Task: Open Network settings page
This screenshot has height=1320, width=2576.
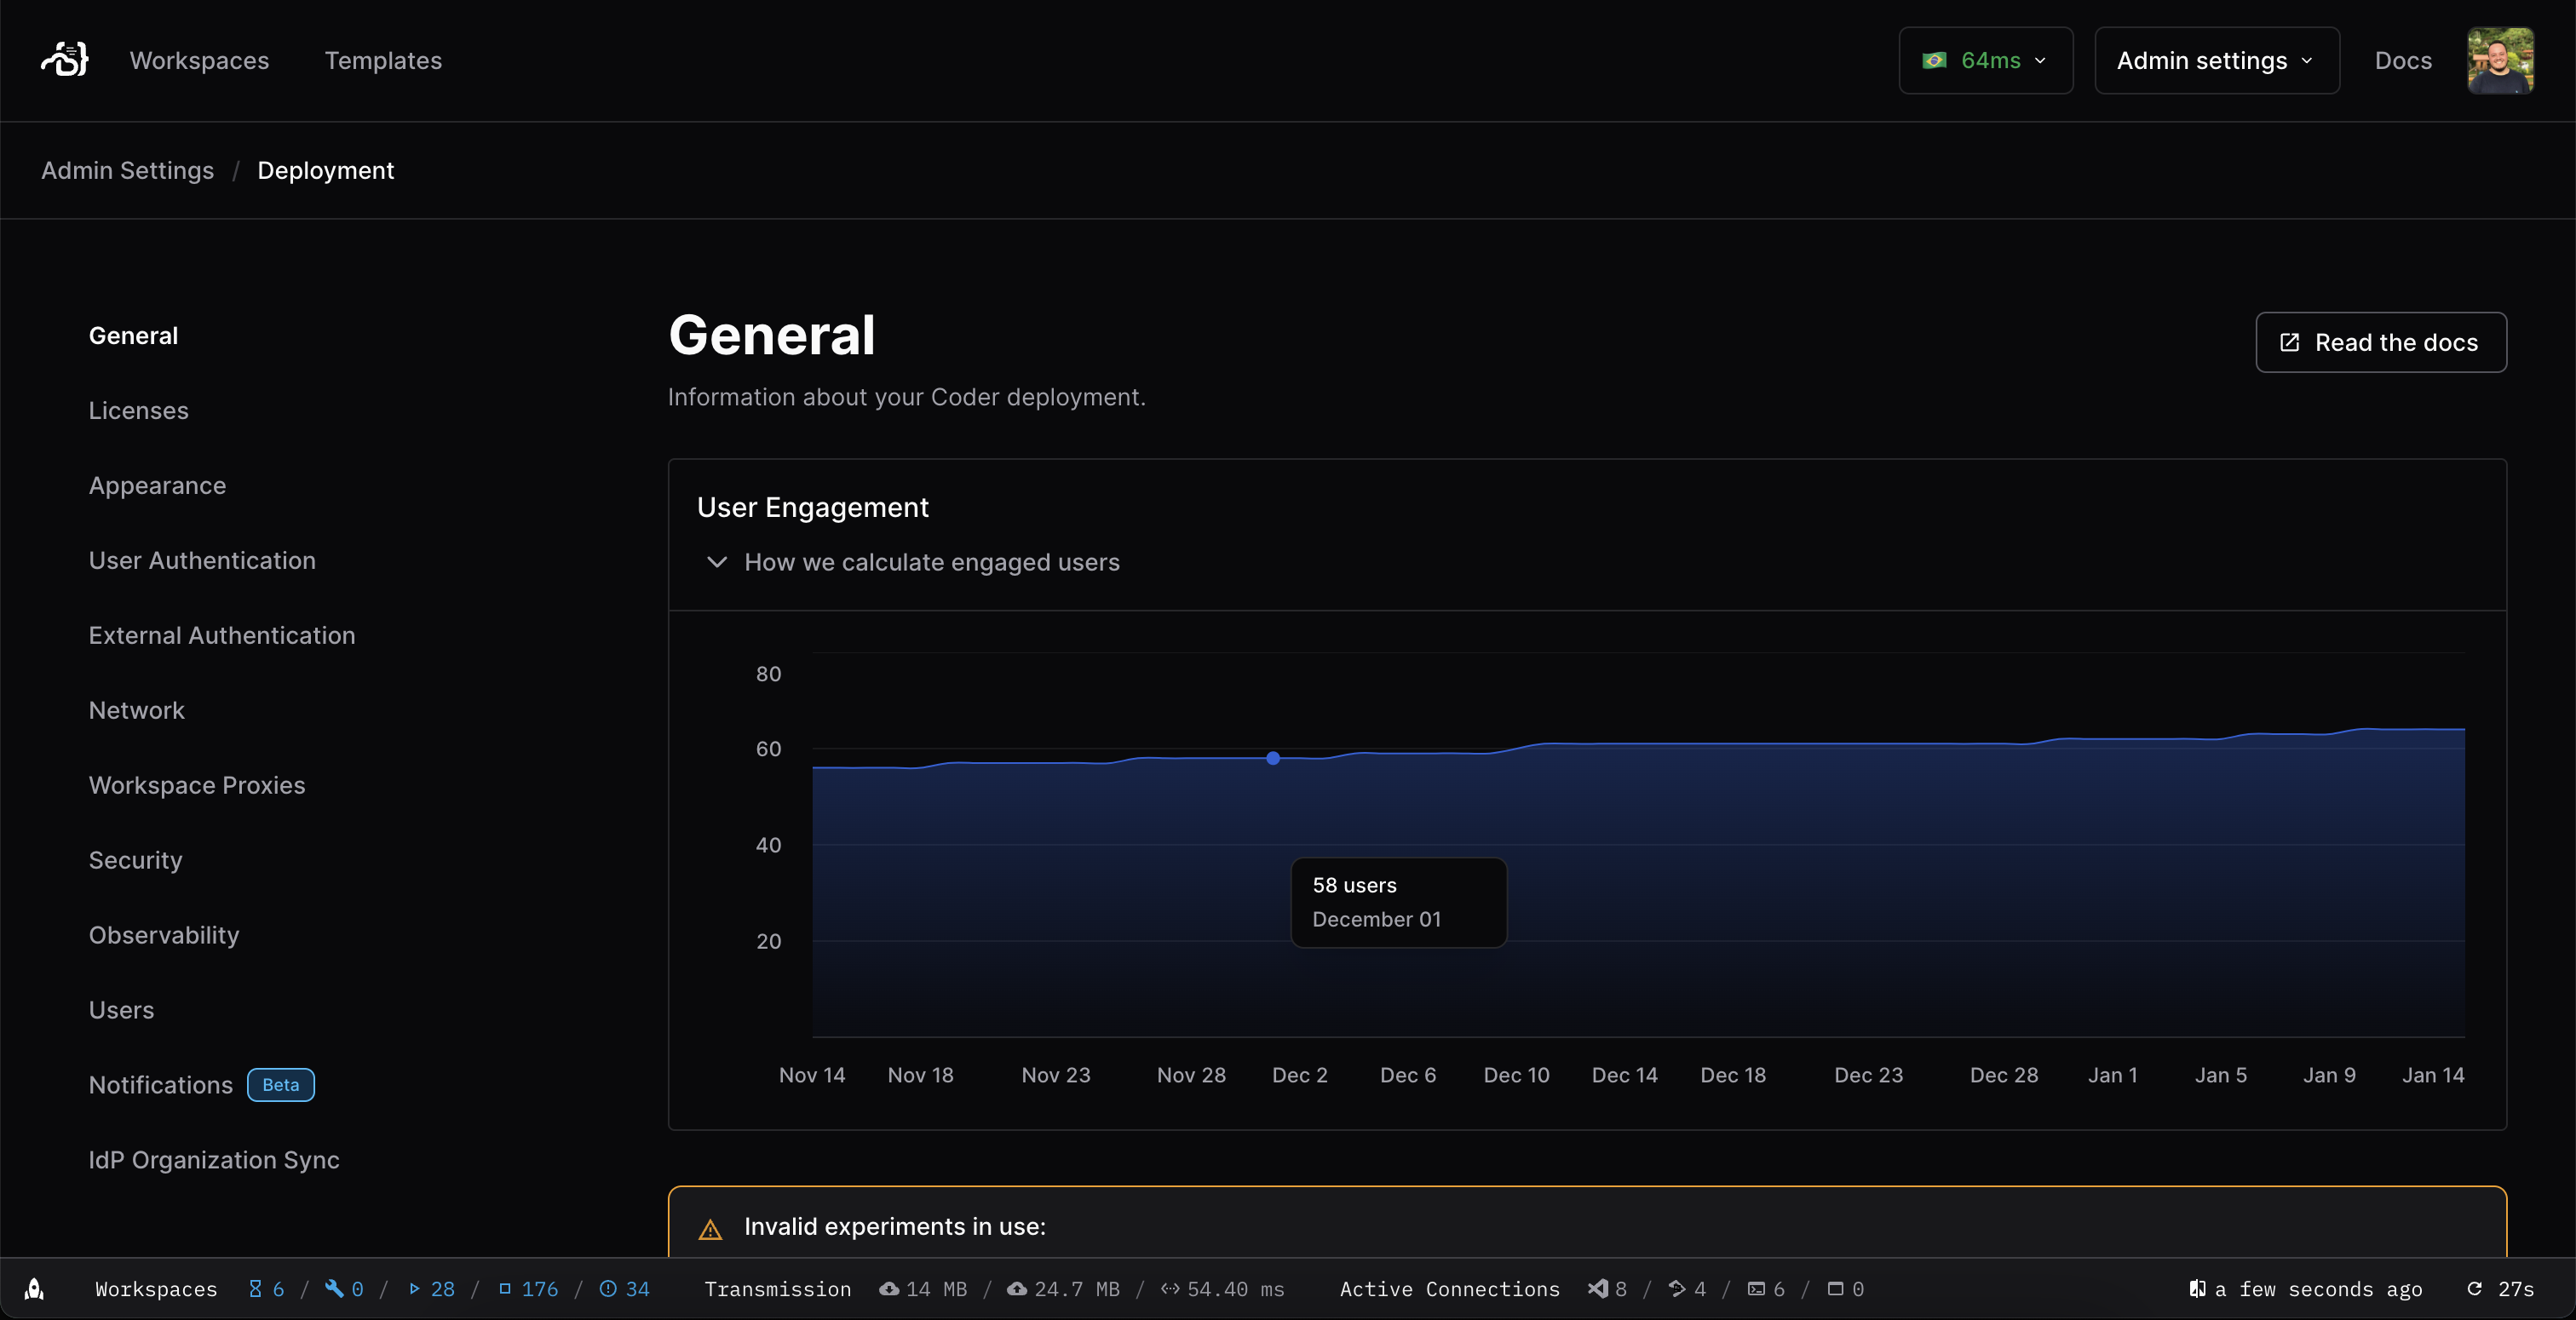Action: point(136,711)
